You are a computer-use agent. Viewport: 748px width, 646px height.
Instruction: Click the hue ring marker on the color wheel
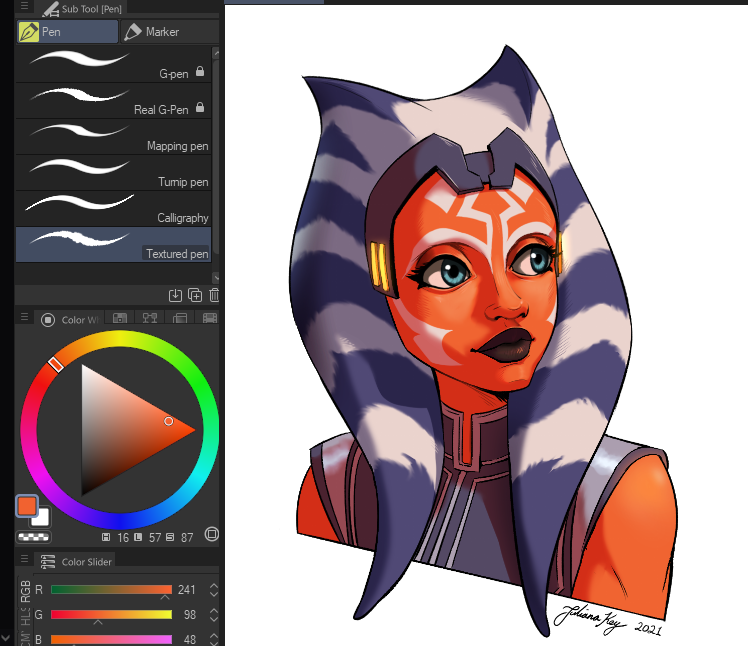point(56,365)
